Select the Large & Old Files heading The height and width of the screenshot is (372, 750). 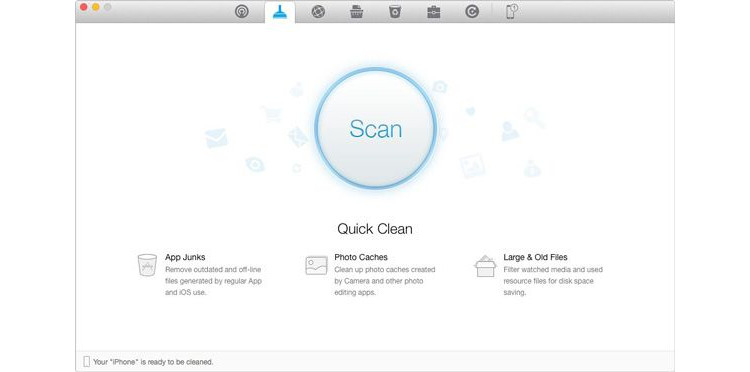(x=535, y=257)
